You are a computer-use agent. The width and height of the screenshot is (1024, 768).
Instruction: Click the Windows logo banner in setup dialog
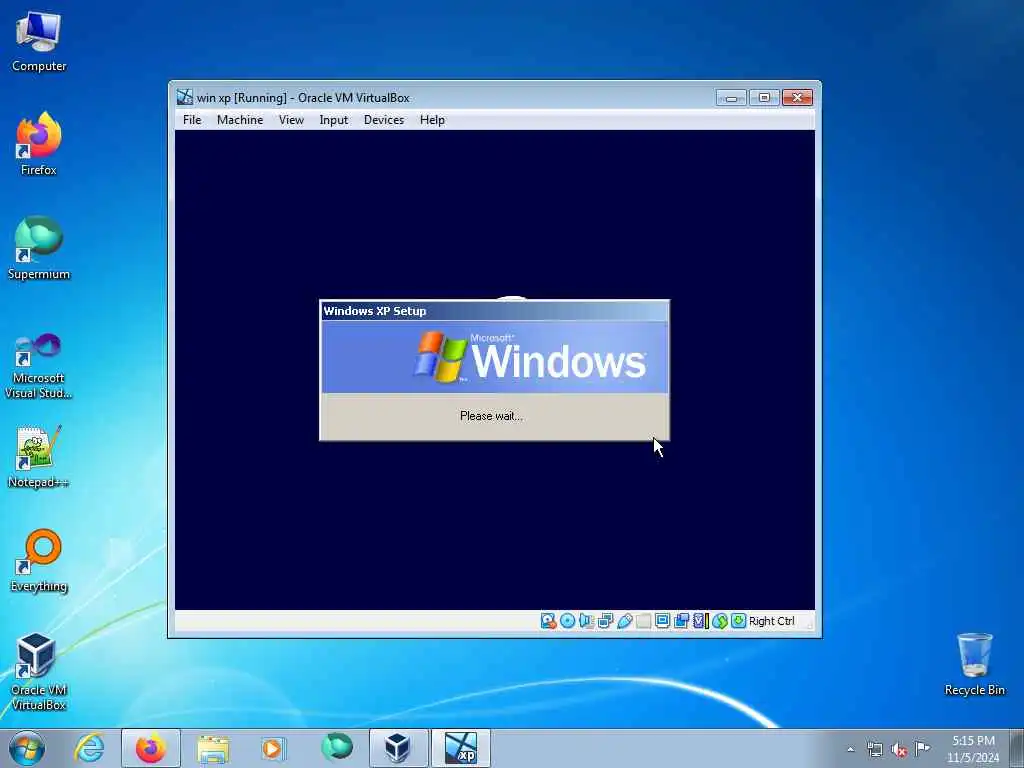tap(494, 357)
